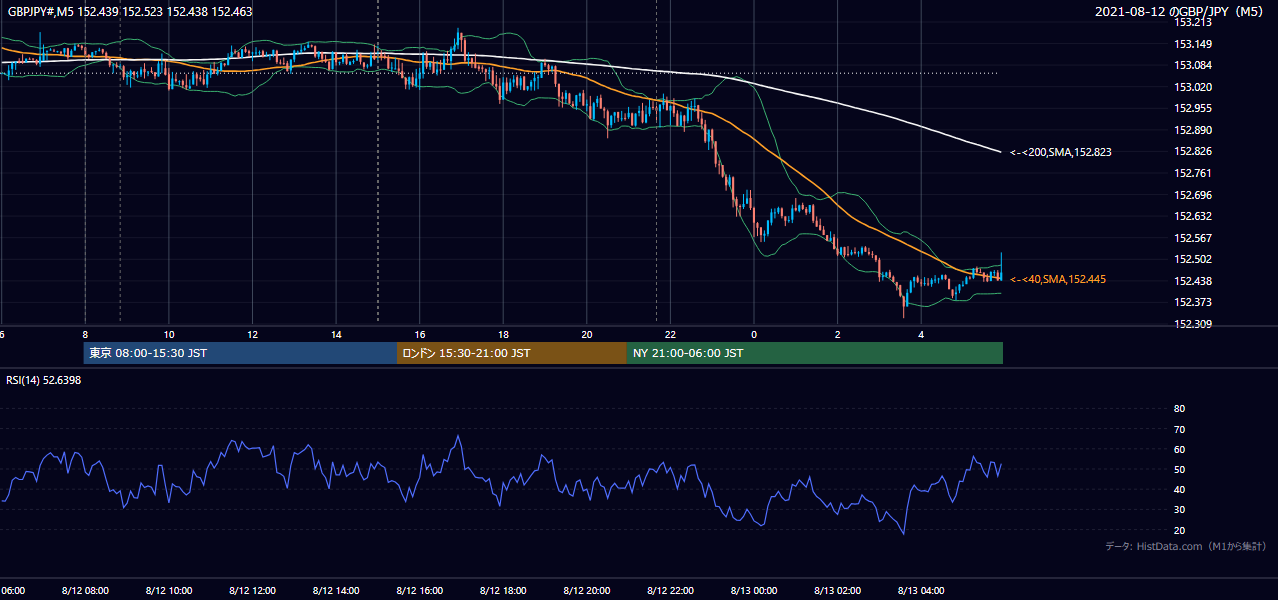Click bottom time label 8/12 18:00
This screenshot has width=1278, height=600.
coord(503,591)
